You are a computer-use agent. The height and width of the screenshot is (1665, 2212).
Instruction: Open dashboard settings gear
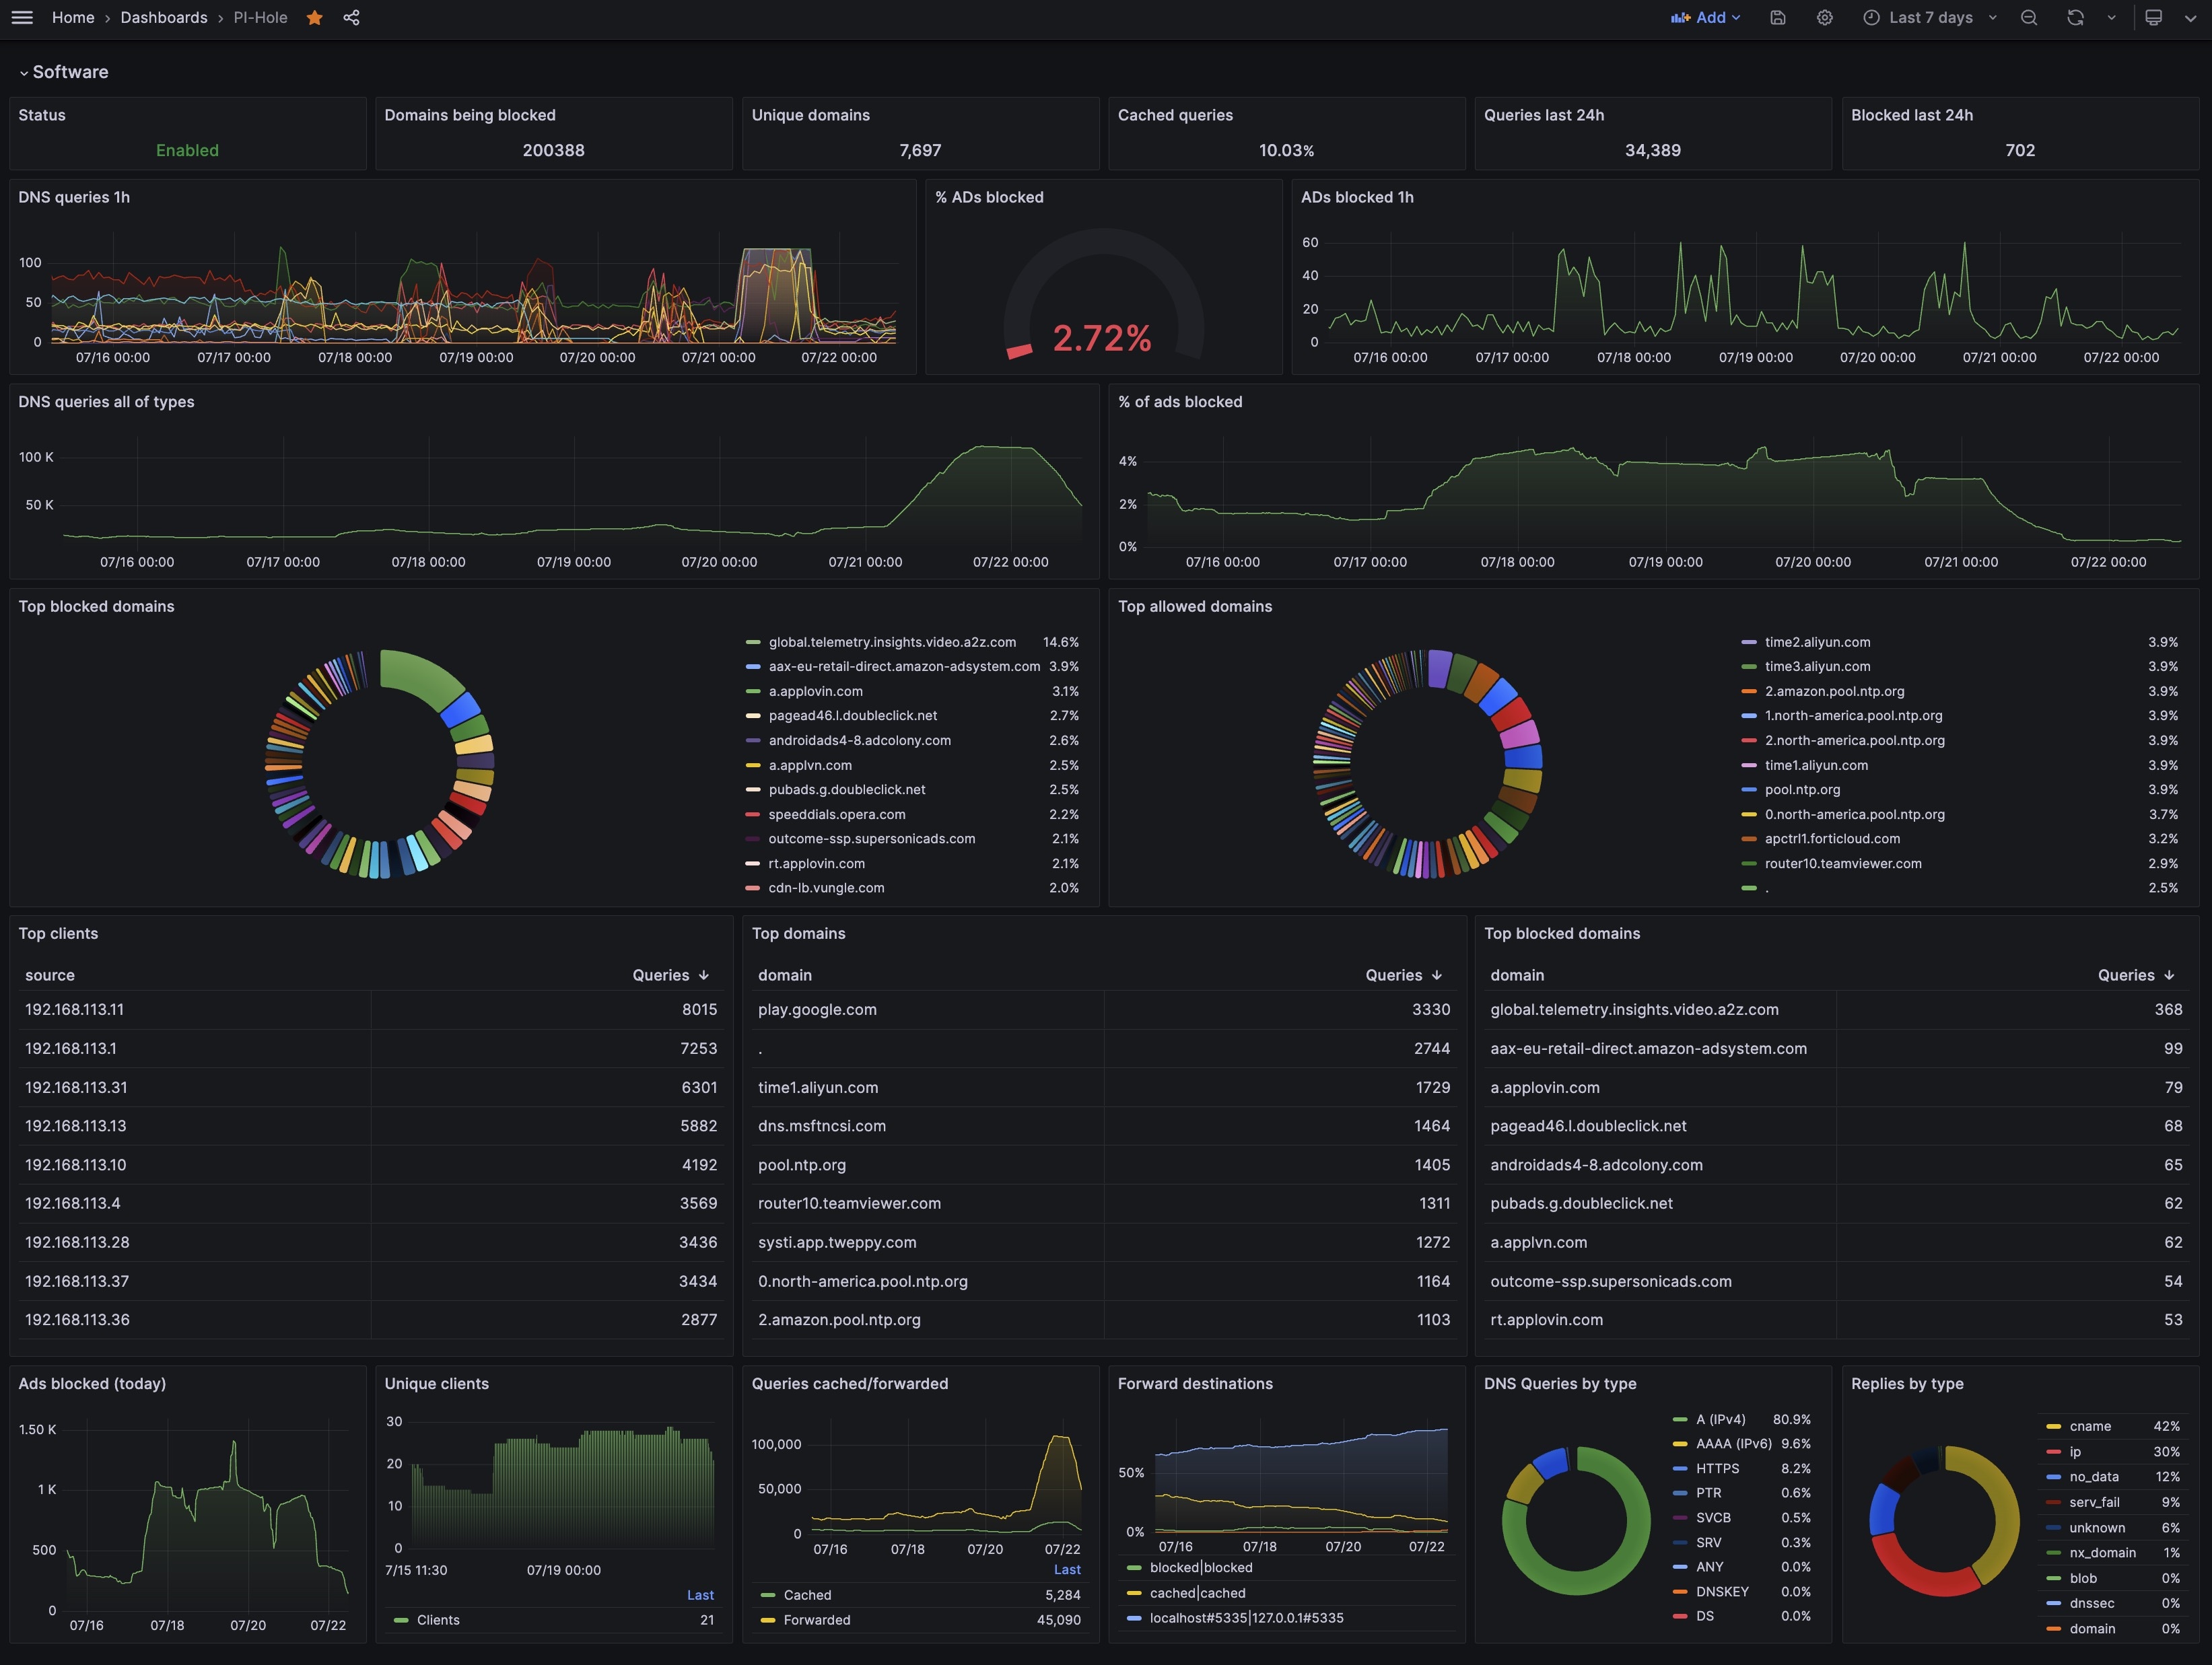click(x=1824, y=17)
